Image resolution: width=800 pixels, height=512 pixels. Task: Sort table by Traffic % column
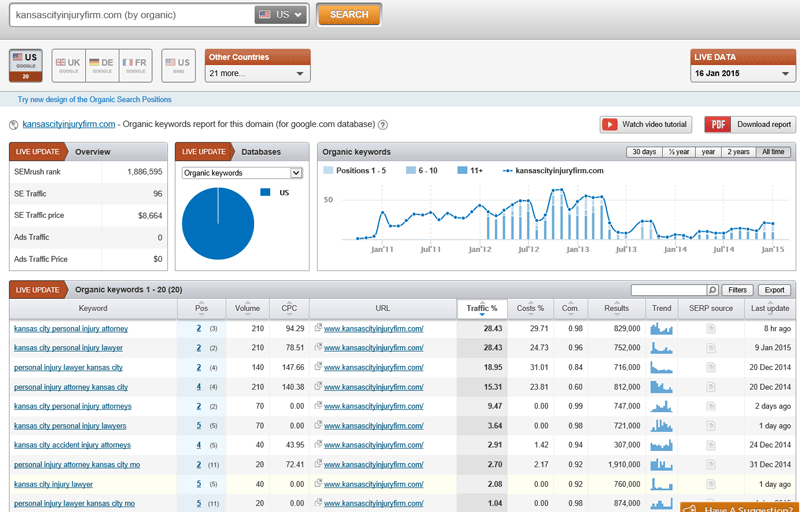482,309
